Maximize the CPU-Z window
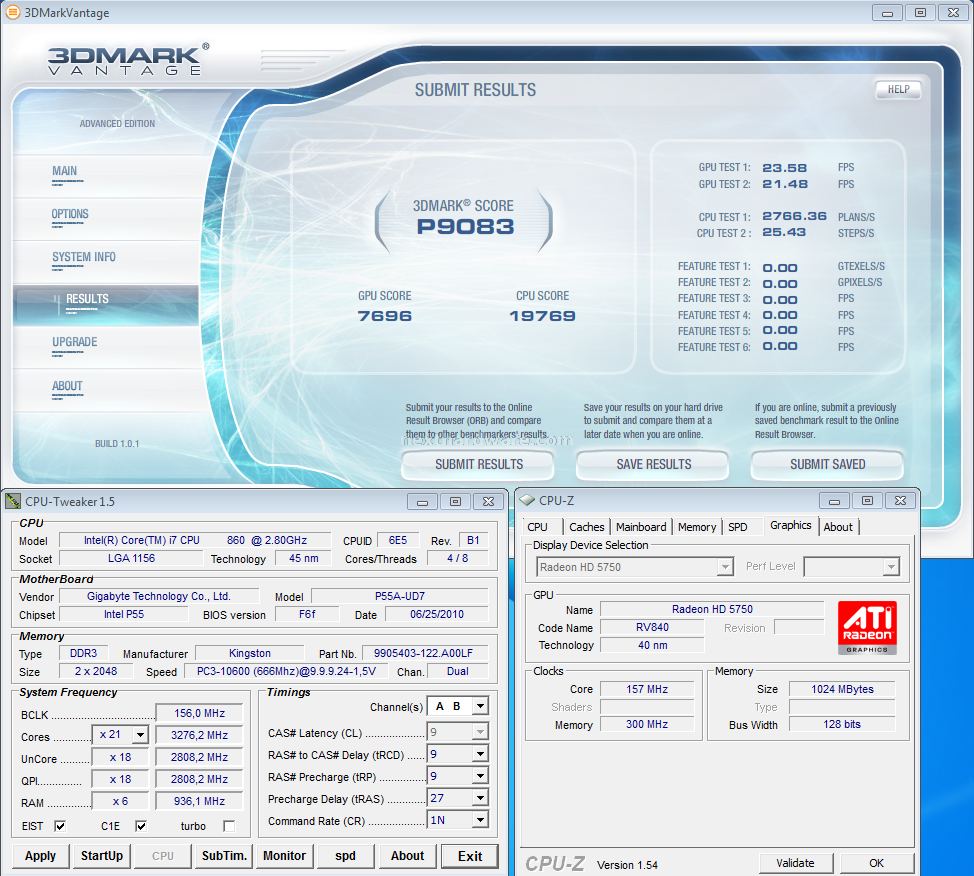This screenshot has height=876, width=974. click(x=867, y=500)
